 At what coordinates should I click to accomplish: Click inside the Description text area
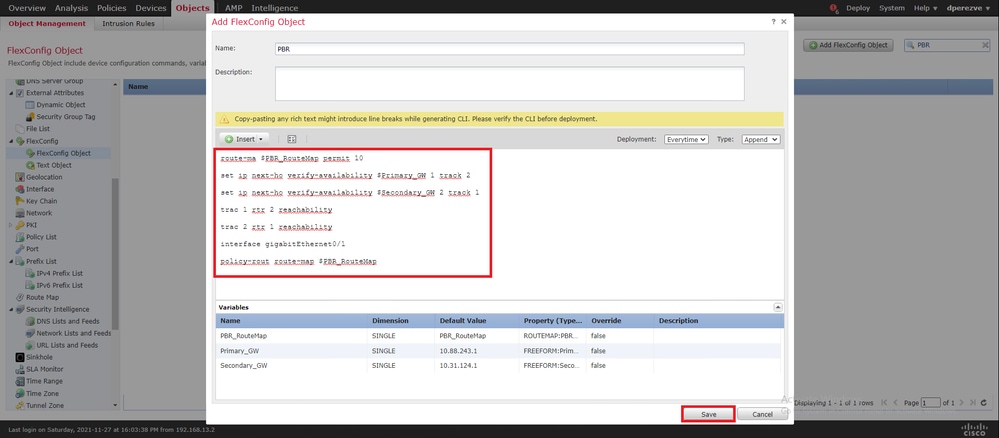[510, 84]
